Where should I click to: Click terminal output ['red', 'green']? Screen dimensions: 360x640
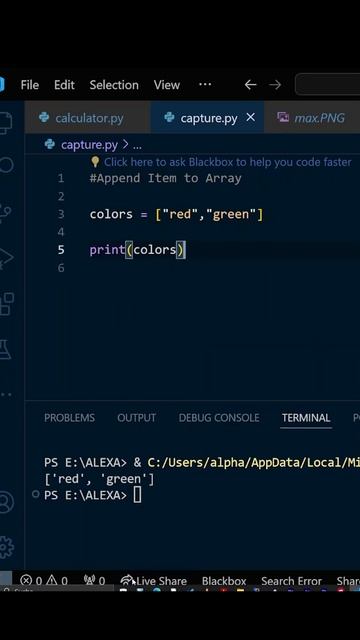coord(99,479)
